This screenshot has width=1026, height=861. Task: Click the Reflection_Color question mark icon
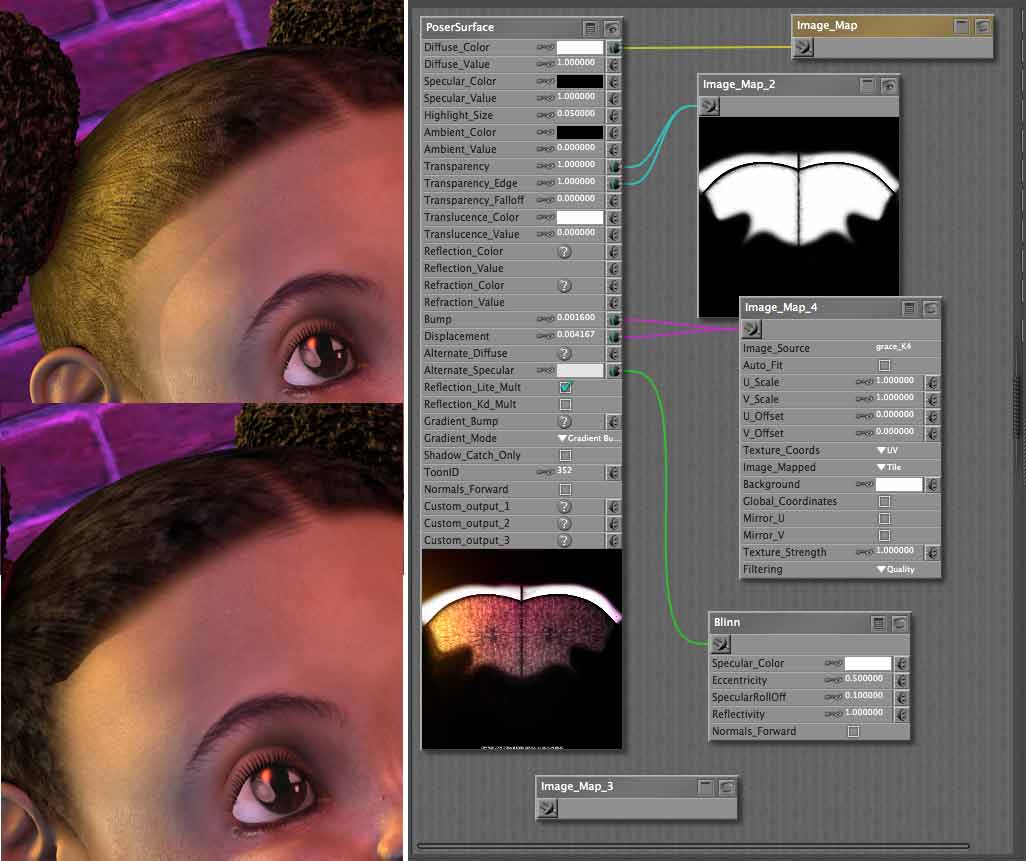[x=565, y=252]
